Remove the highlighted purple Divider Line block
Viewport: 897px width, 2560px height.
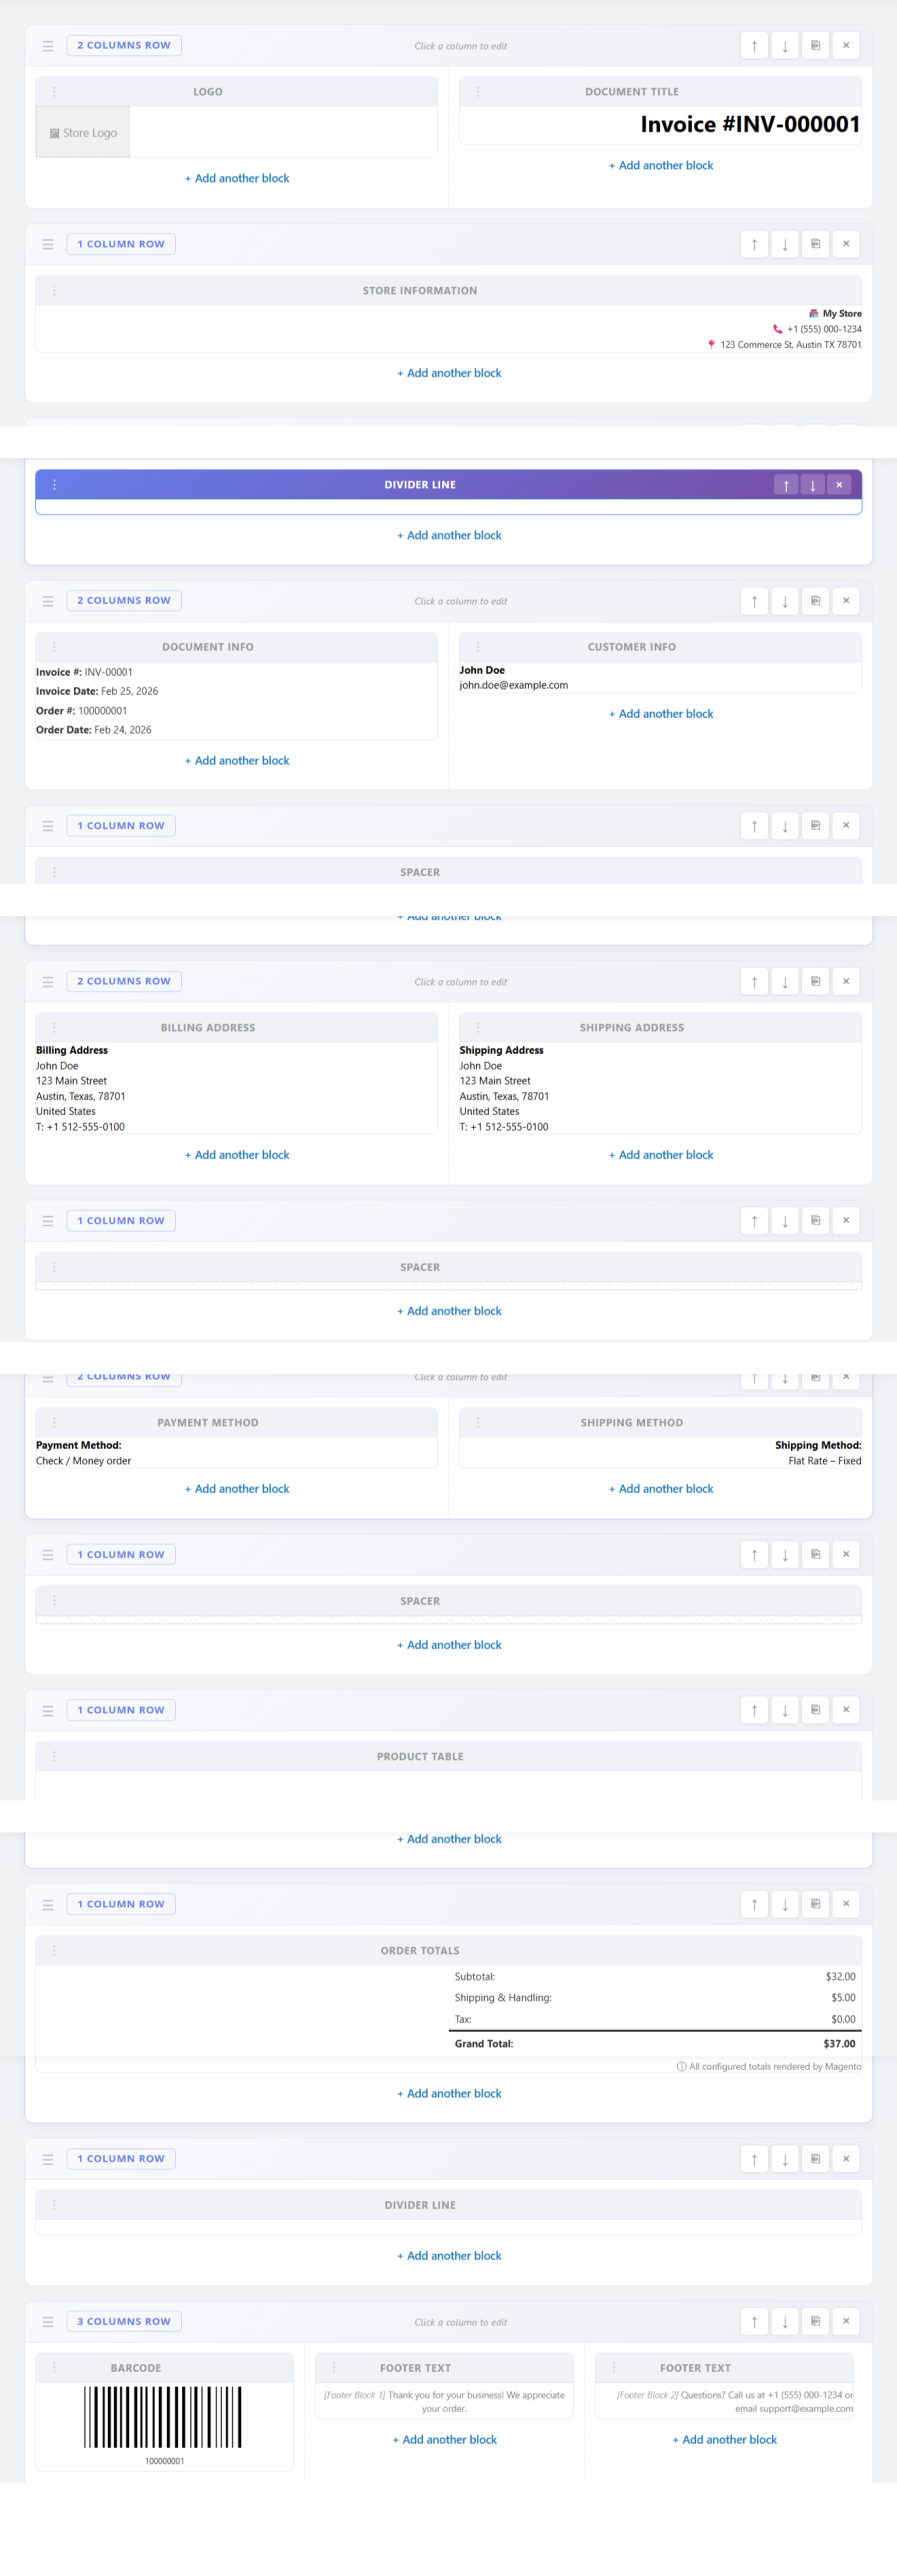click(x=840, y=485)
